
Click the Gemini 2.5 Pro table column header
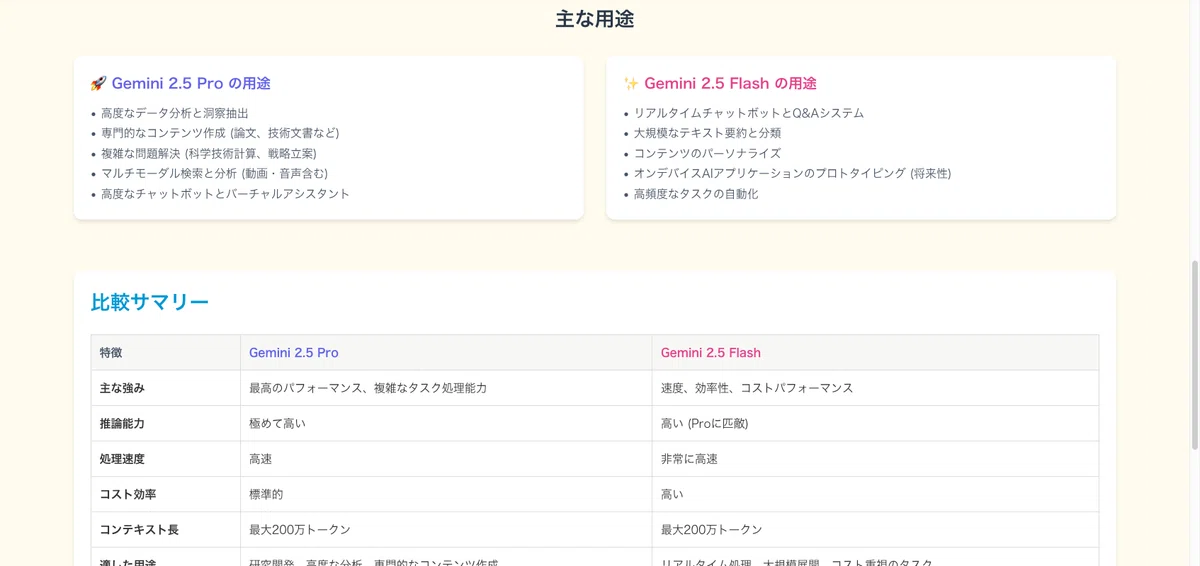click(446, 353)
